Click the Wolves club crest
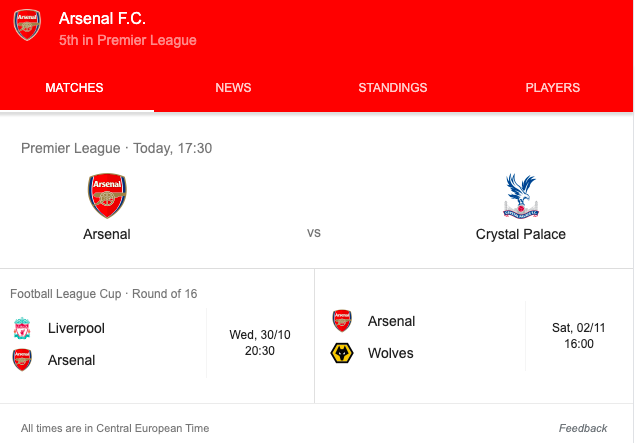Screen dimensions: 635x443 342,353
